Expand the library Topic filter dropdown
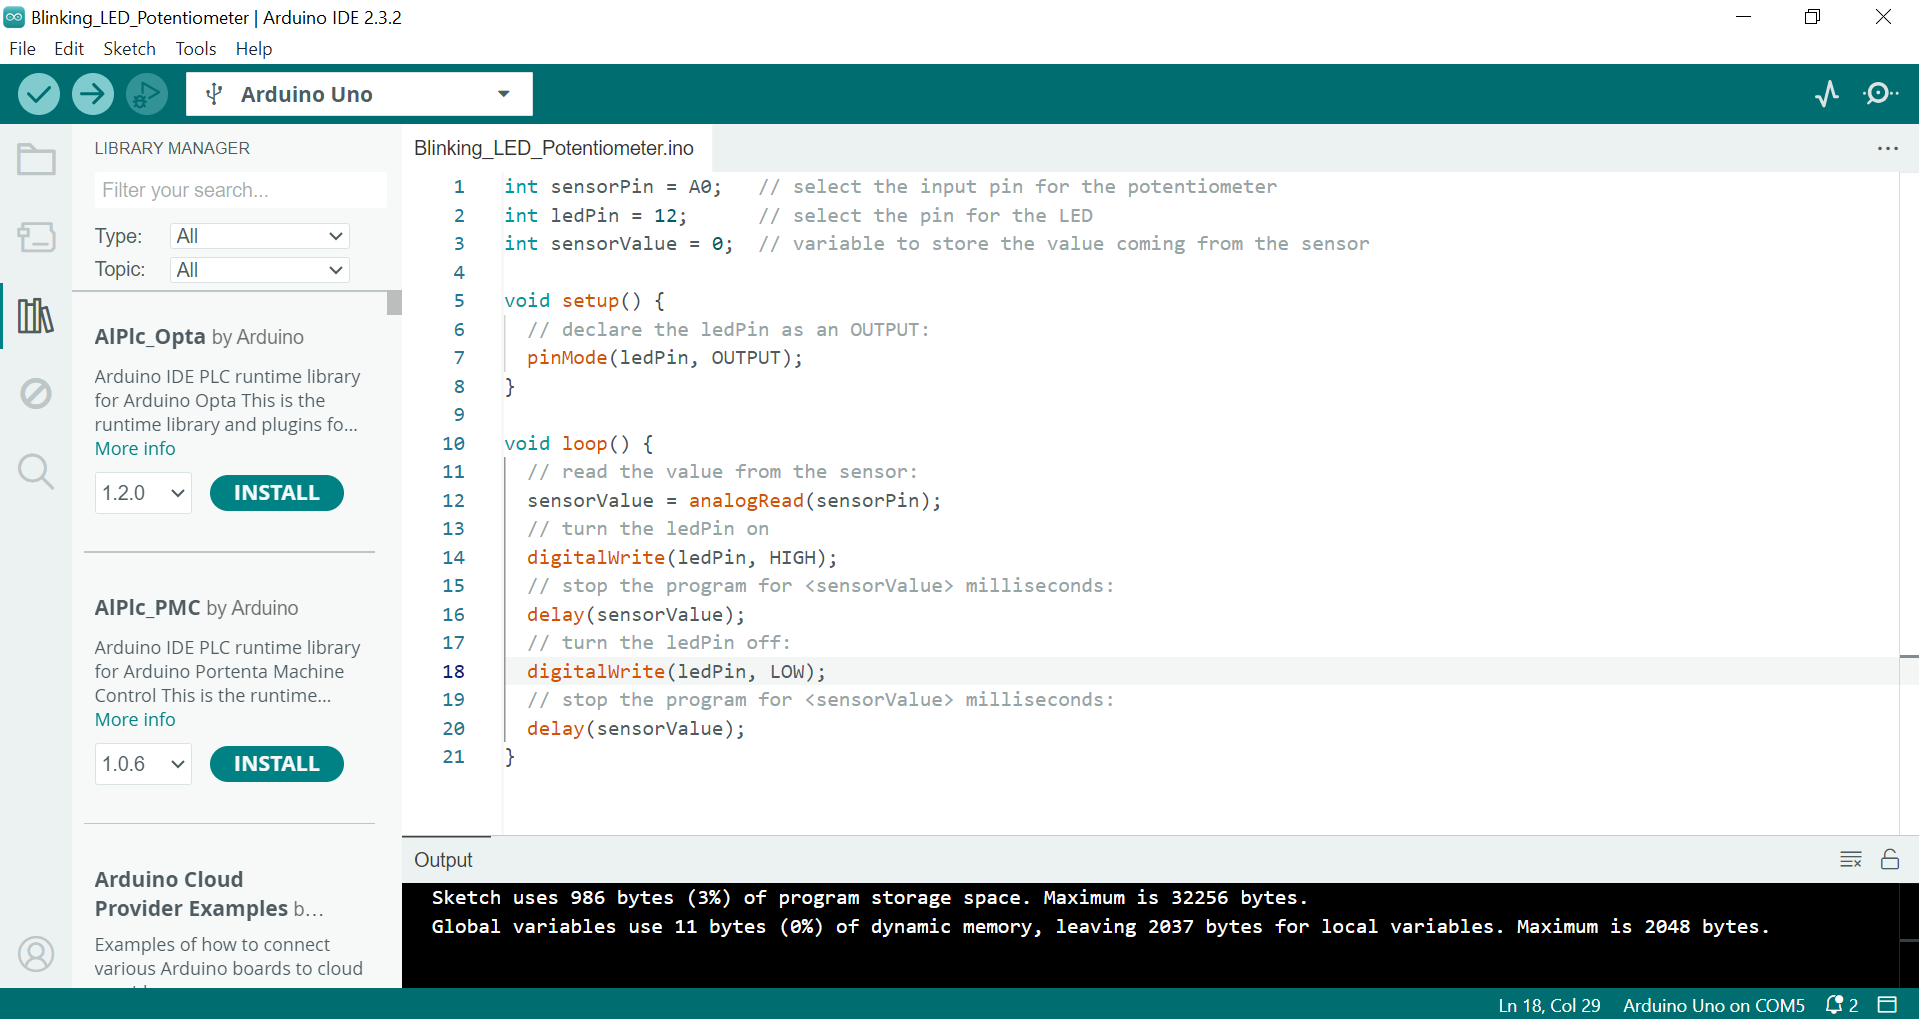This screenshot has width=1919, height=1019. pyautogui.click(x=260, y=270)
